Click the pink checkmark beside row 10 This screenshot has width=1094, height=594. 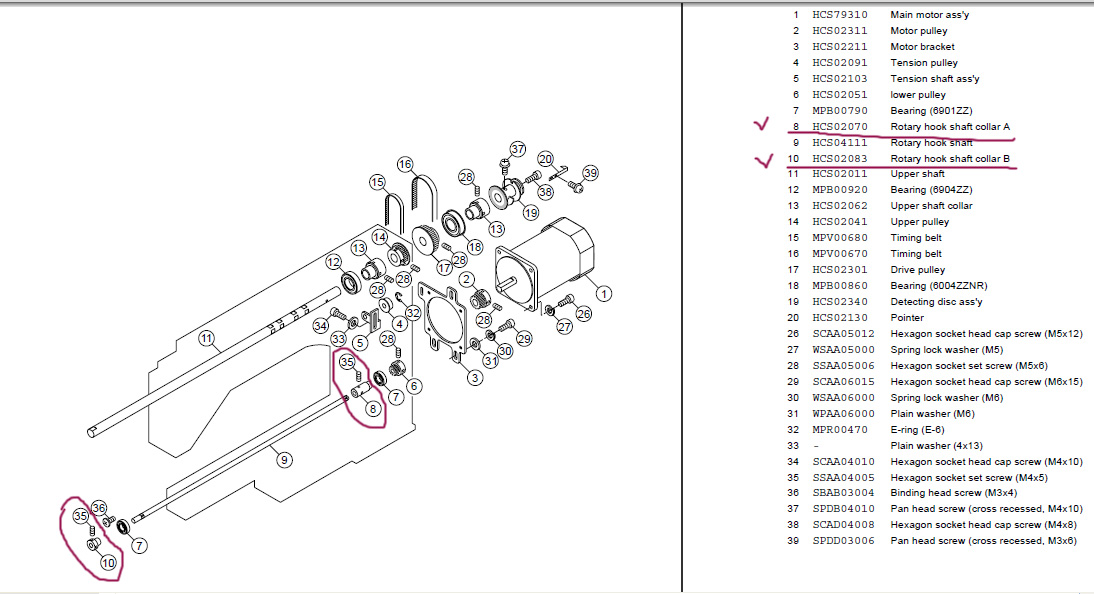pos(765,161)
